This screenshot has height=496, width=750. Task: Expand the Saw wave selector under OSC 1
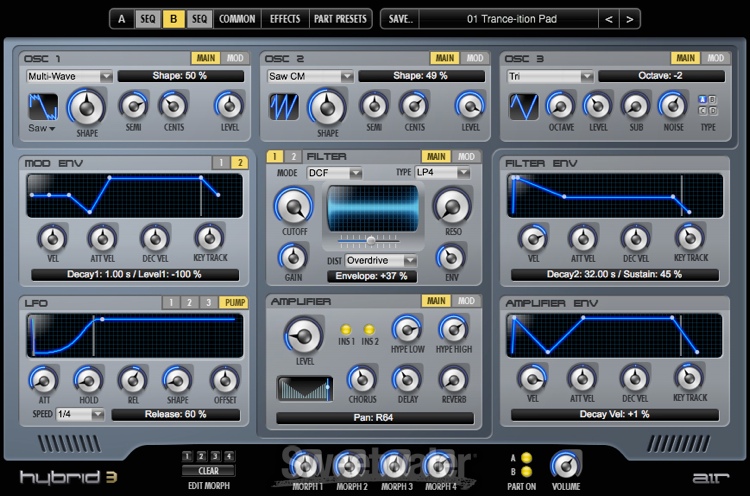[x=42, y=128]
